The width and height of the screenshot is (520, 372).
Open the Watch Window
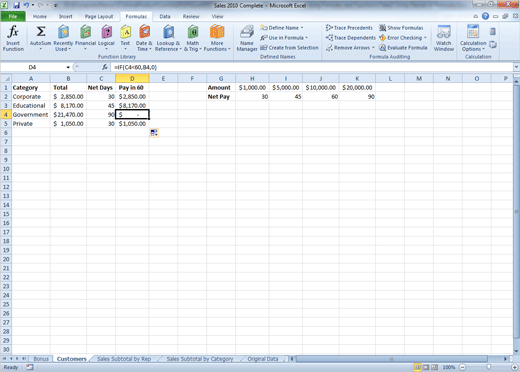[444, 38]
